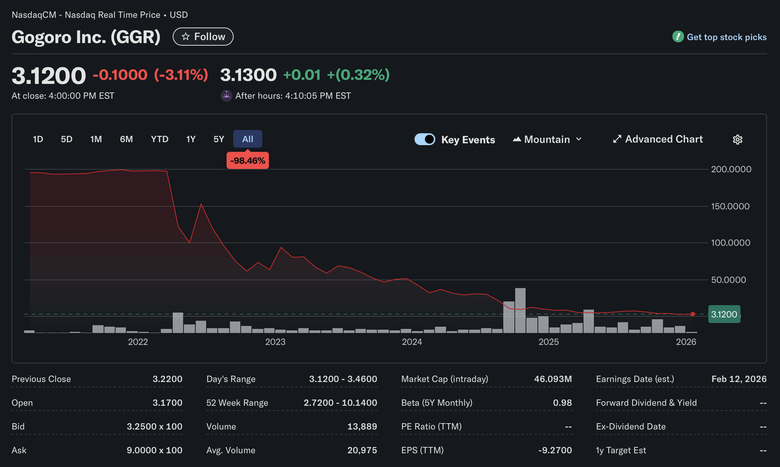Select the All time range
The image size is (780, 467).
(x=248, y=139)
